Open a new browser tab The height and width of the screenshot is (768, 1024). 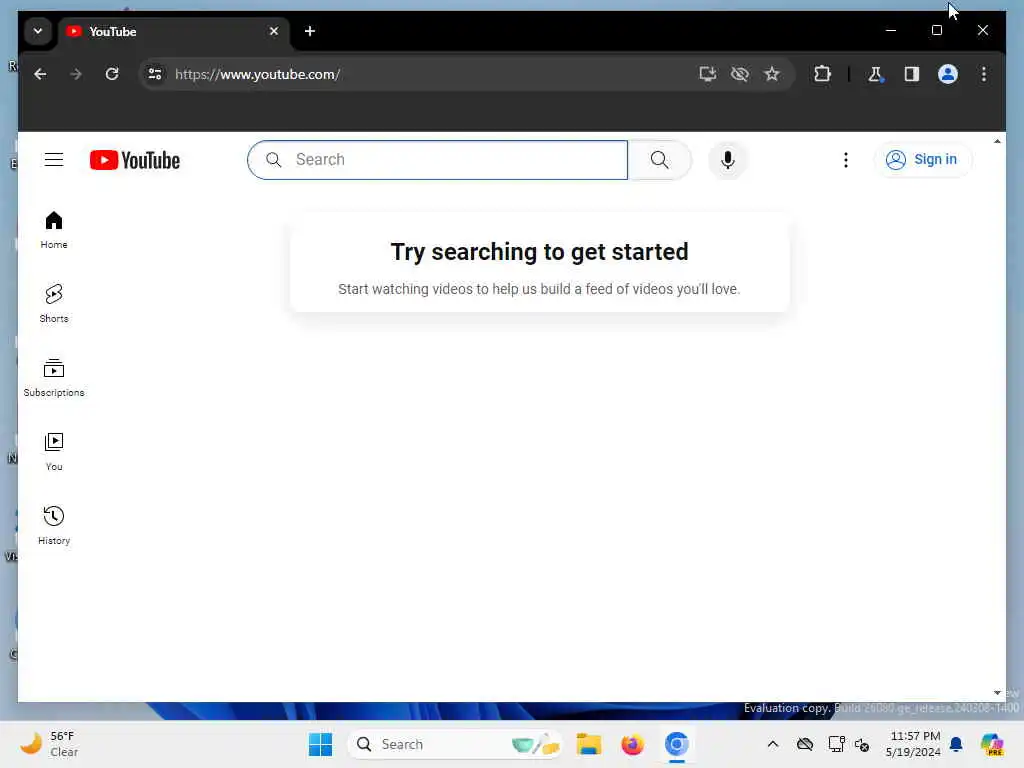point(310,31)
